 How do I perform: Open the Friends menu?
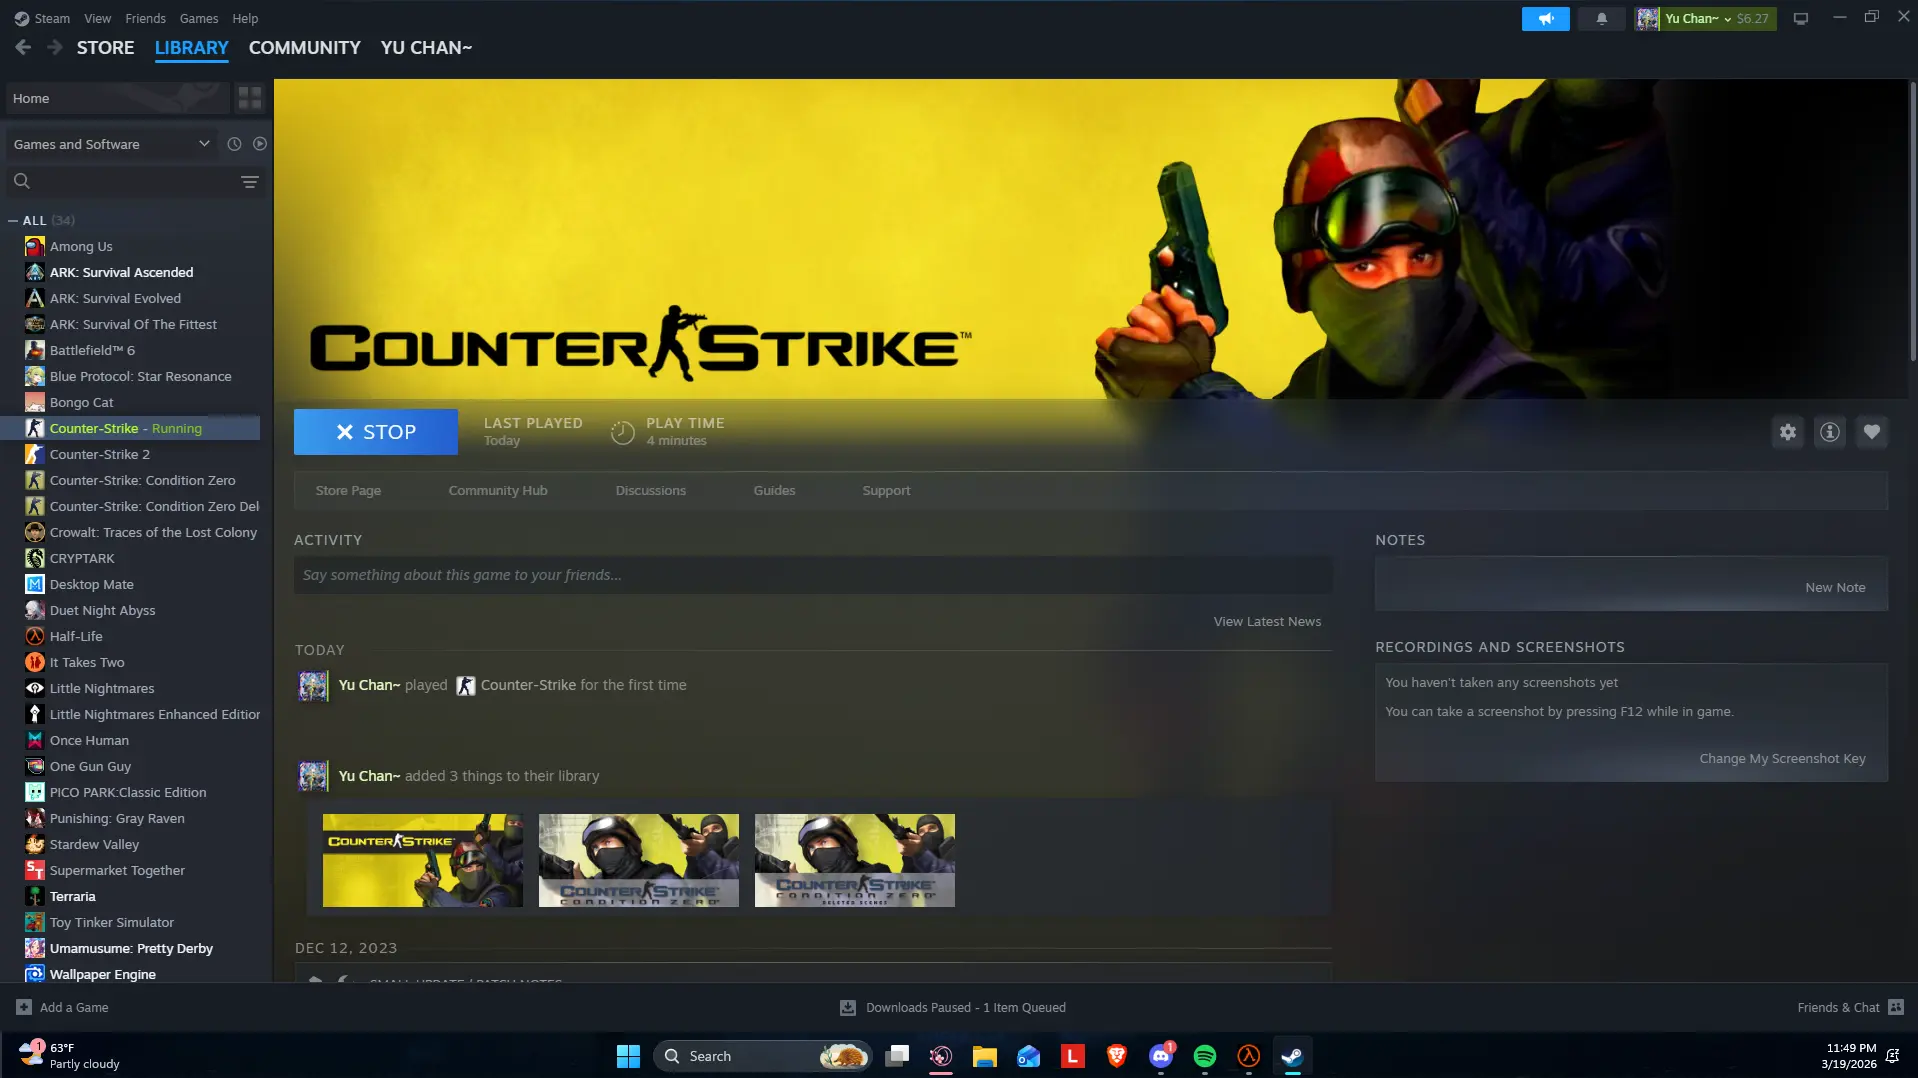pos(146,18)
